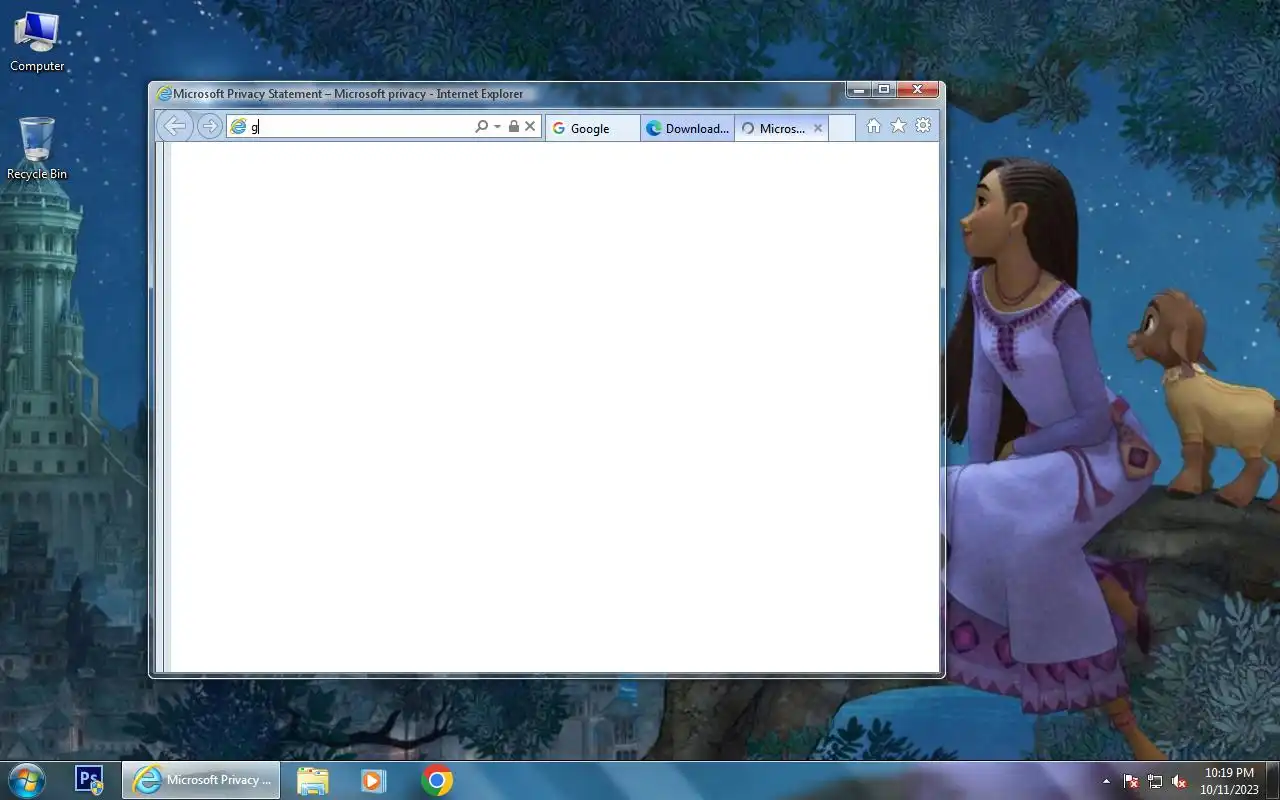Go to the browser Home page
Image resolution: width=1280 pixels, height=800 pixels.
click(x=873, y=126)
